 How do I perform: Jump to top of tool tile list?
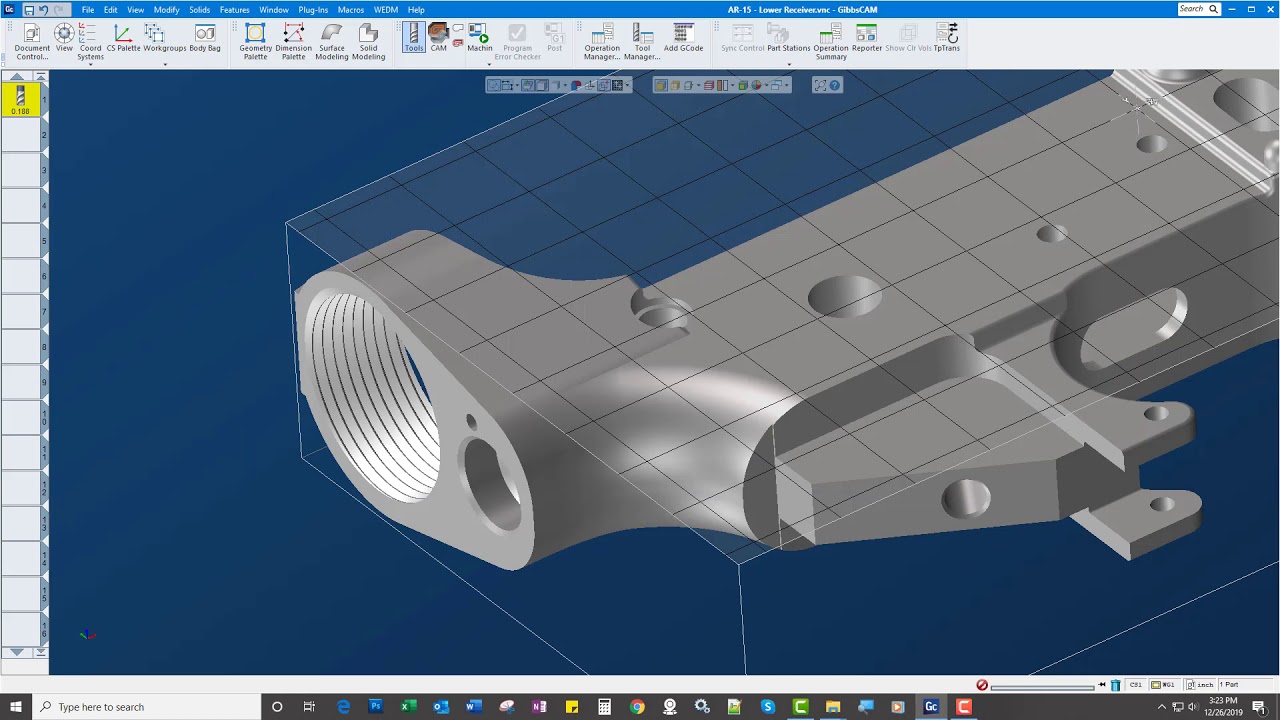40,76
